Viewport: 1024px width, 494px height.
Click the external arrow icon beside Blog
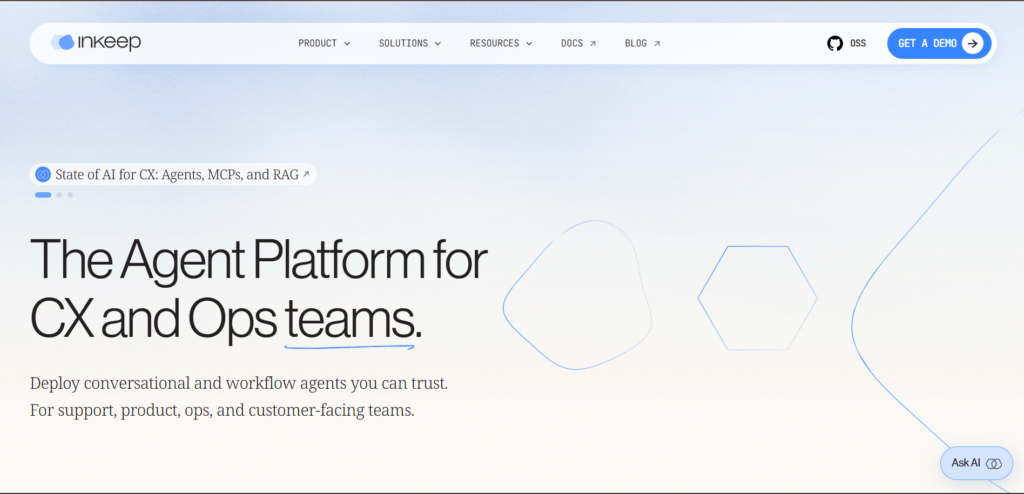point(657,44)
